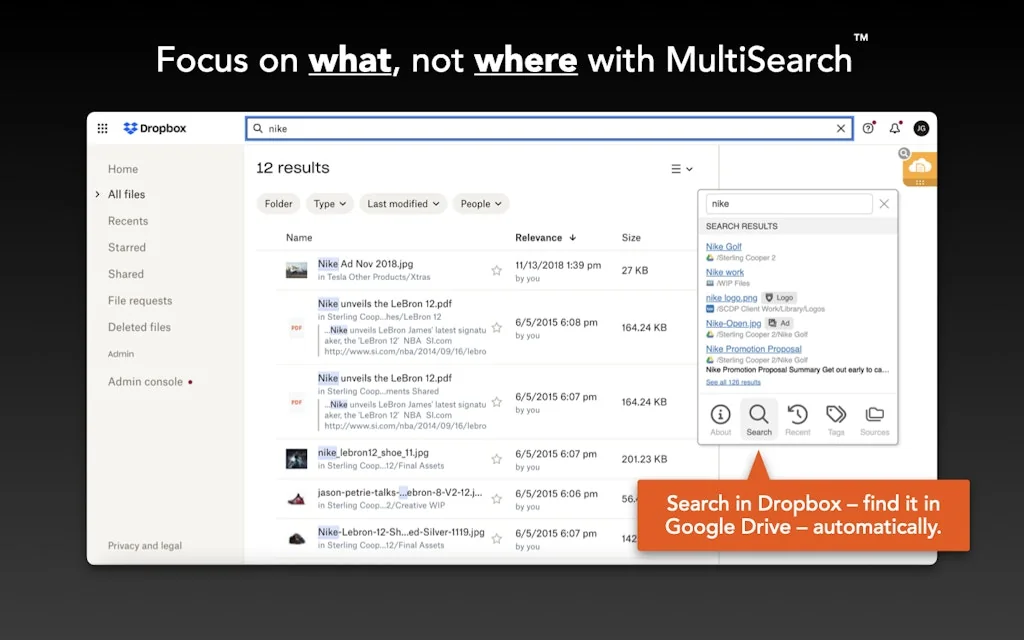Click the help question mark icon
Screen dimensions: 1024x640
click(x=868, y=129)
